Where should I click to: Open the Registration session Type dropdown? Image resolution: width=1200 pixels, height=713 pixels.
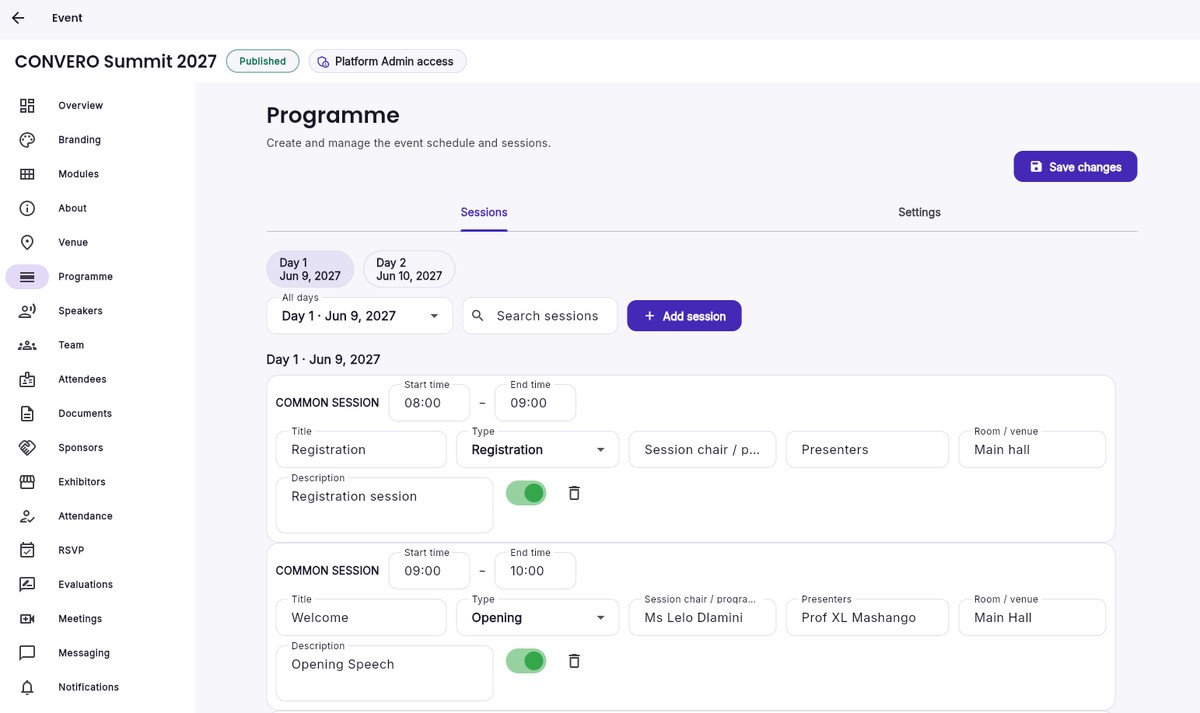coord(538,450)
